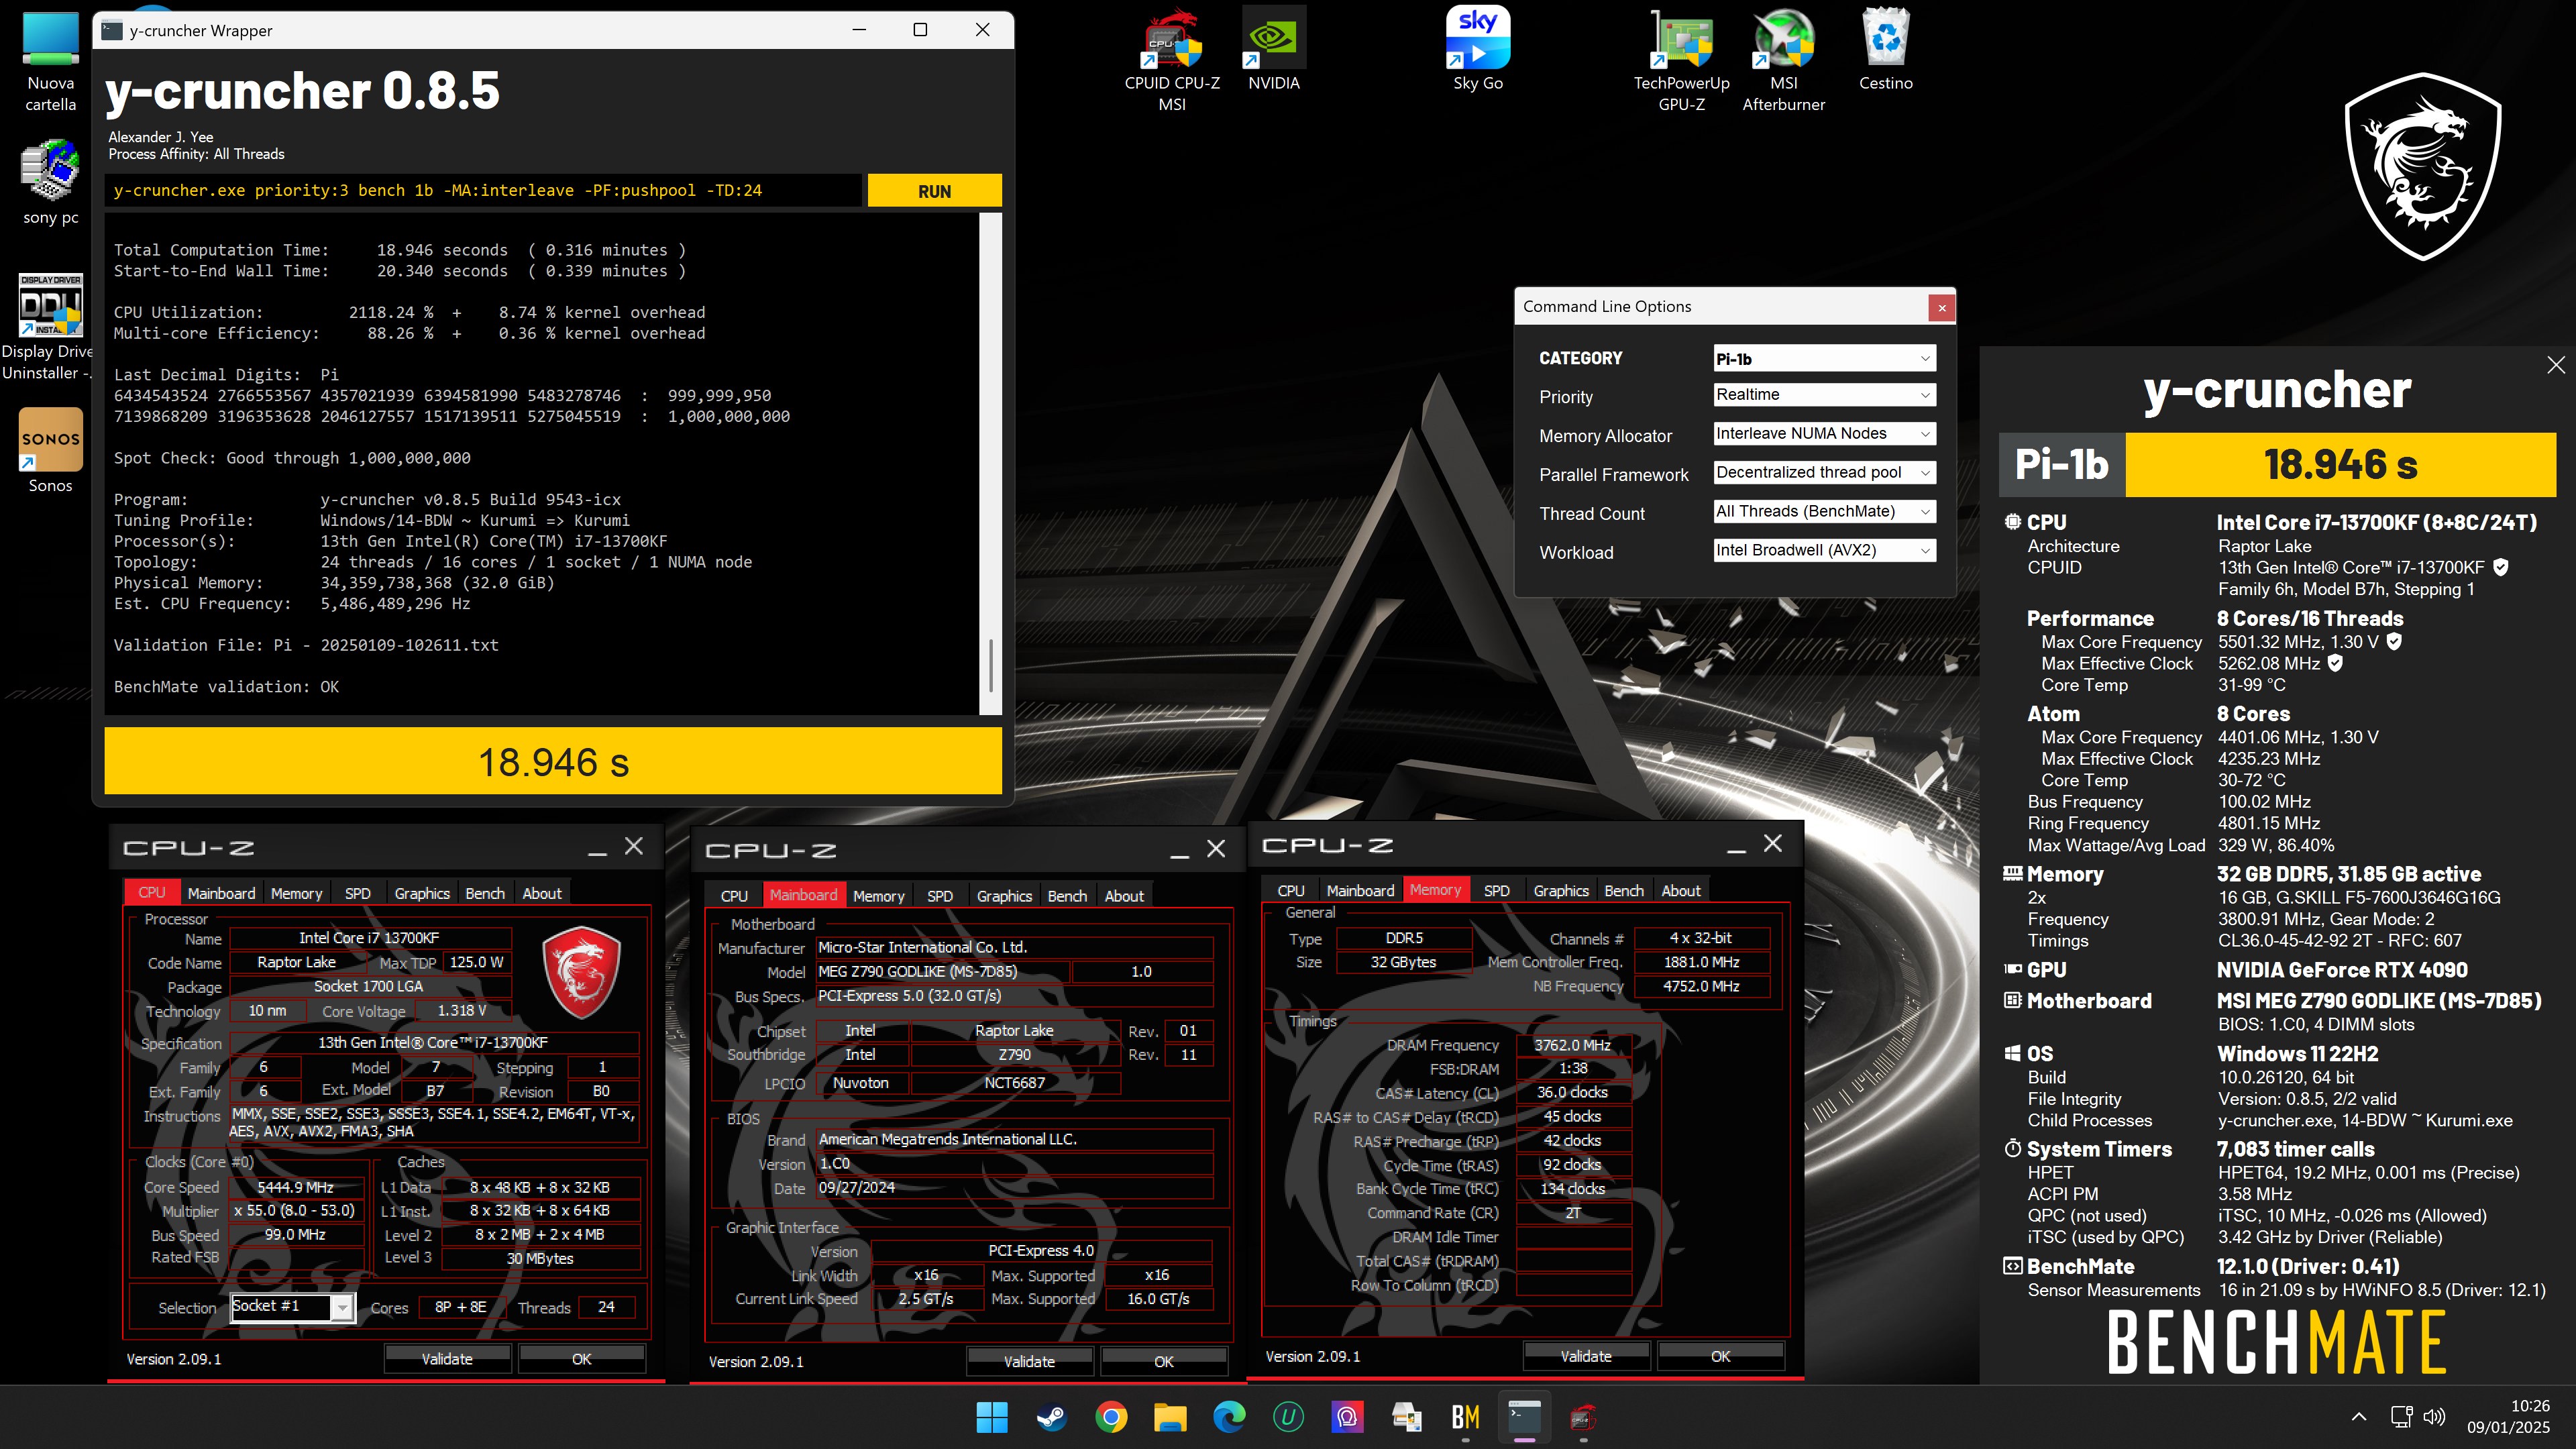
Task: Click the y-cruncher command line field
Action: click(483, 191)
